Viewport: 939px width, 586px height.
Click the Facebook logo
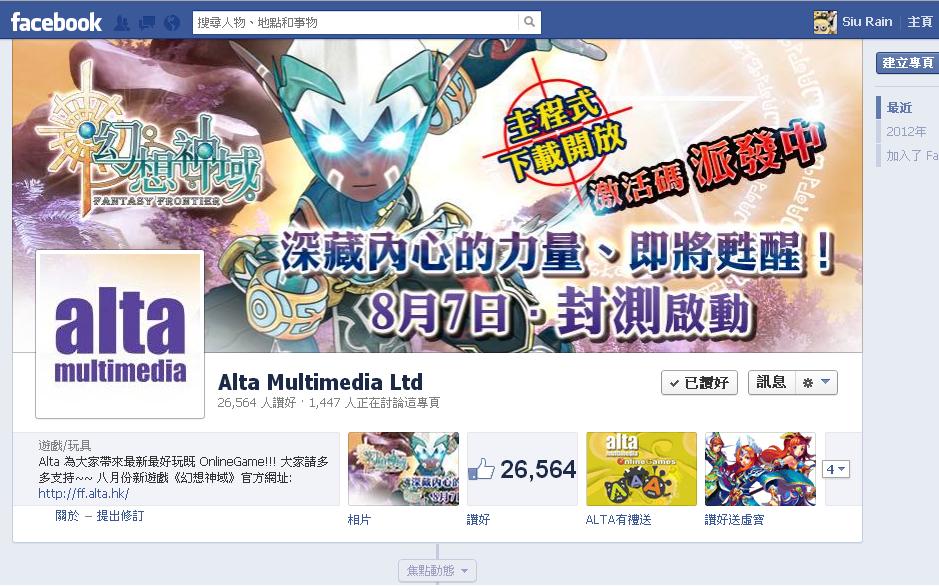coord(56,22)
